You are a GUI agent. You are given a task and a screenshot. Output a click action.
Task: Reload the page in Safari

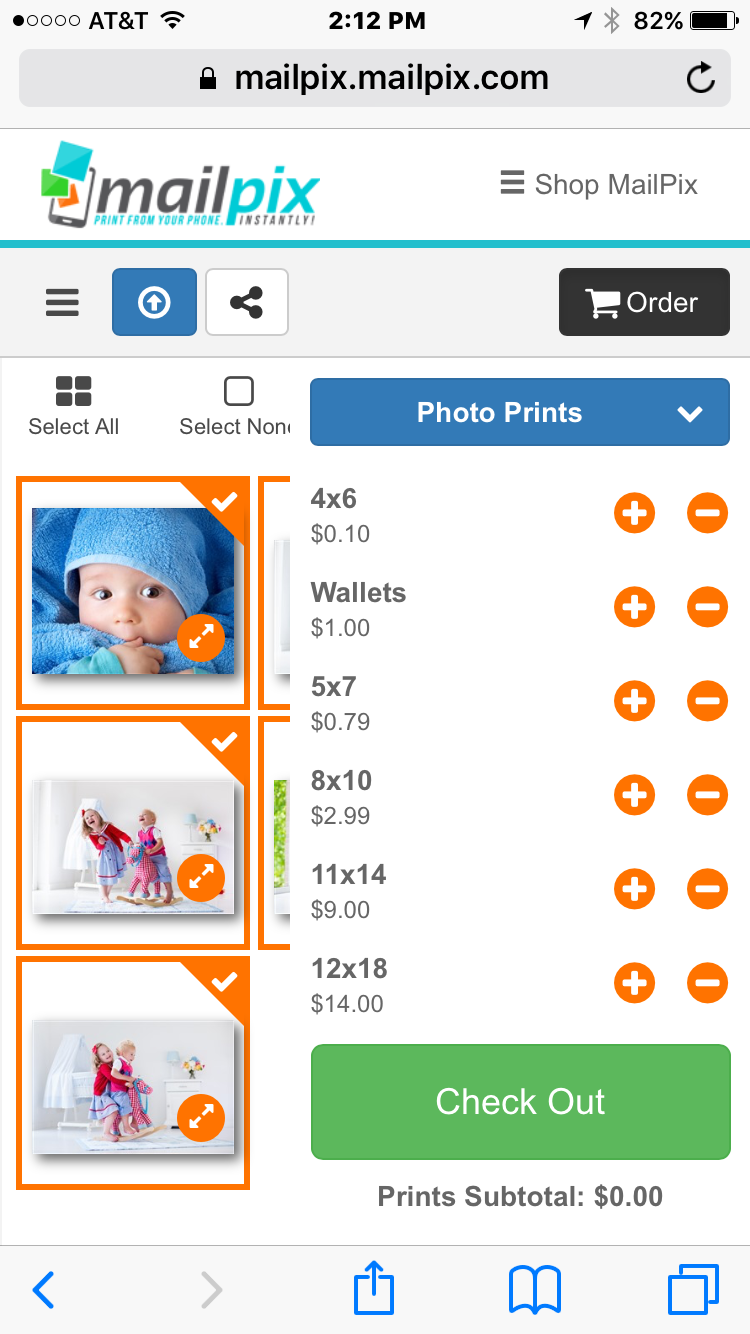701,78
